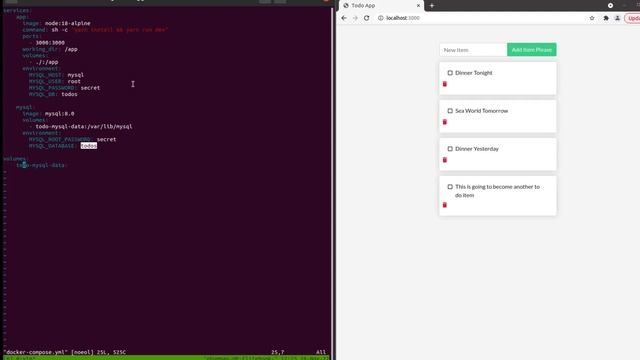Click 'node:18-alpine' in the terminal

click(68, 23)
